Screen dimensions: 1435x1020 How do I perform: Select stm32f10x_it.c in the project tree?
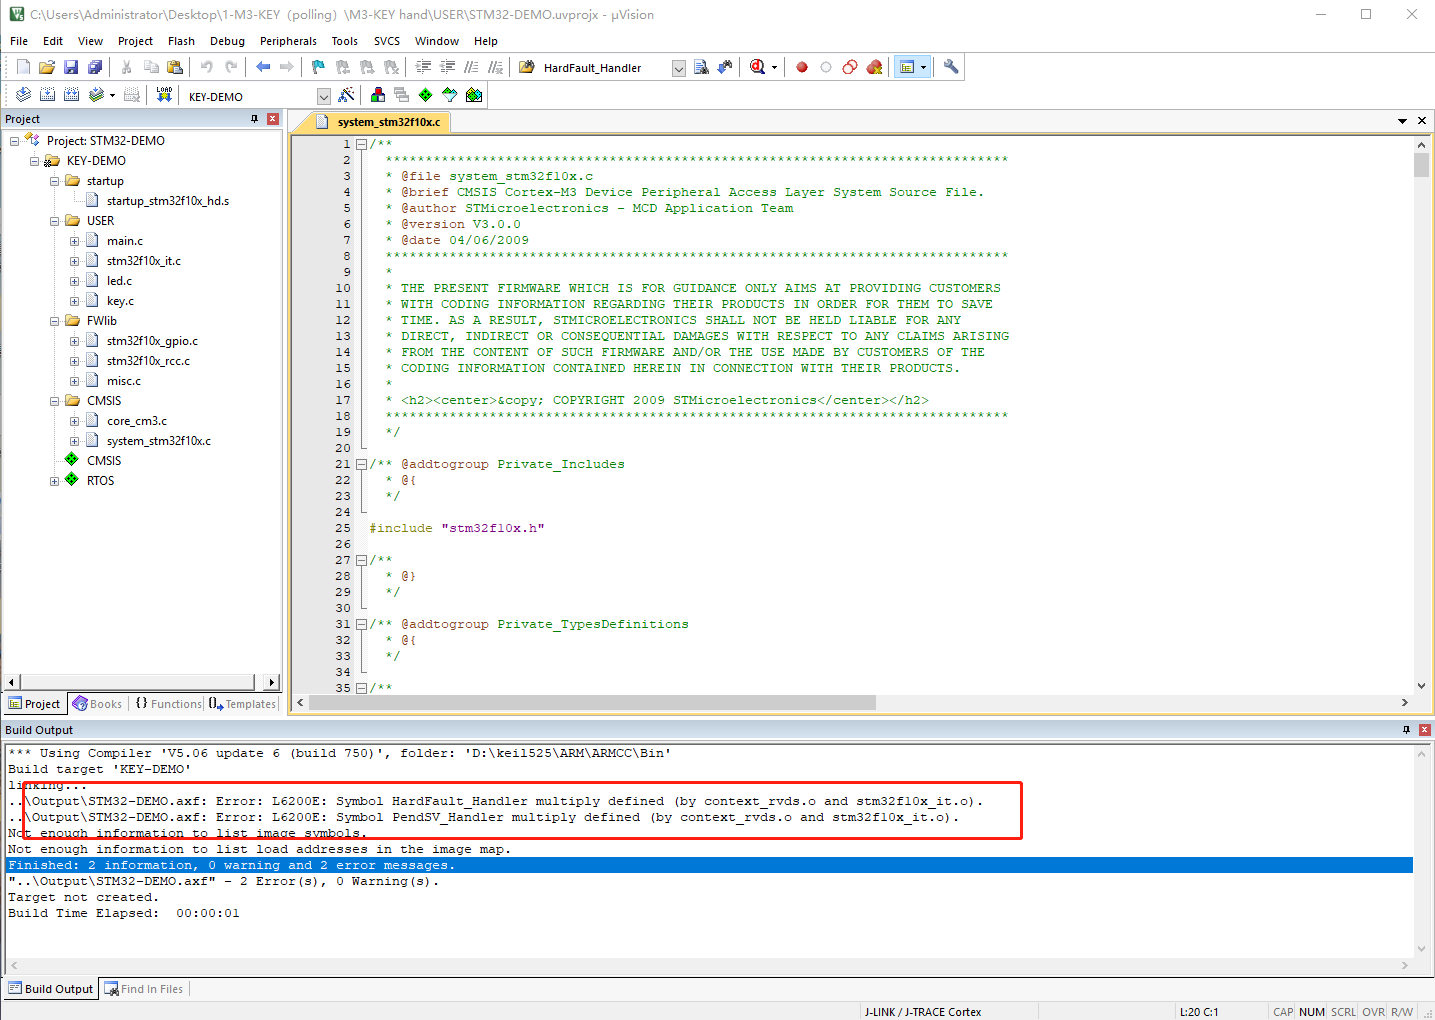pos(144,261)
